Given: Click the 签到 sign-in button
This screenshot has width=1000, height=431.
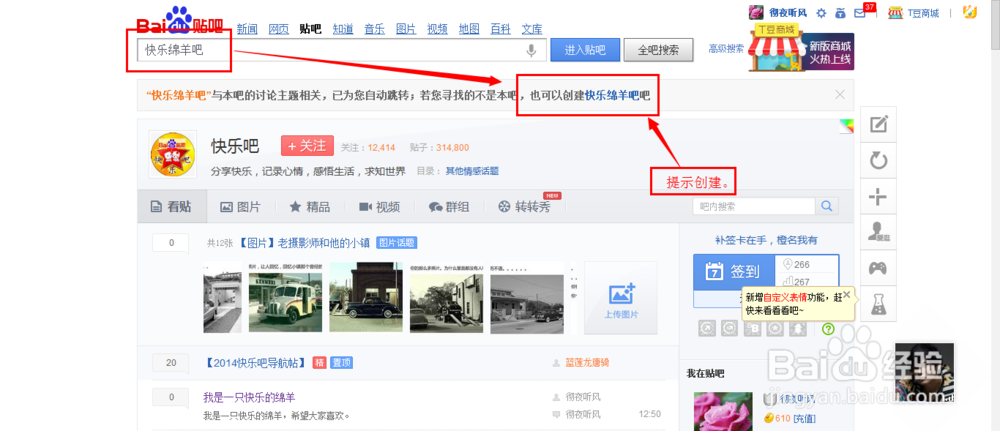Looking at the screenshot, I should tap(734, 272).
